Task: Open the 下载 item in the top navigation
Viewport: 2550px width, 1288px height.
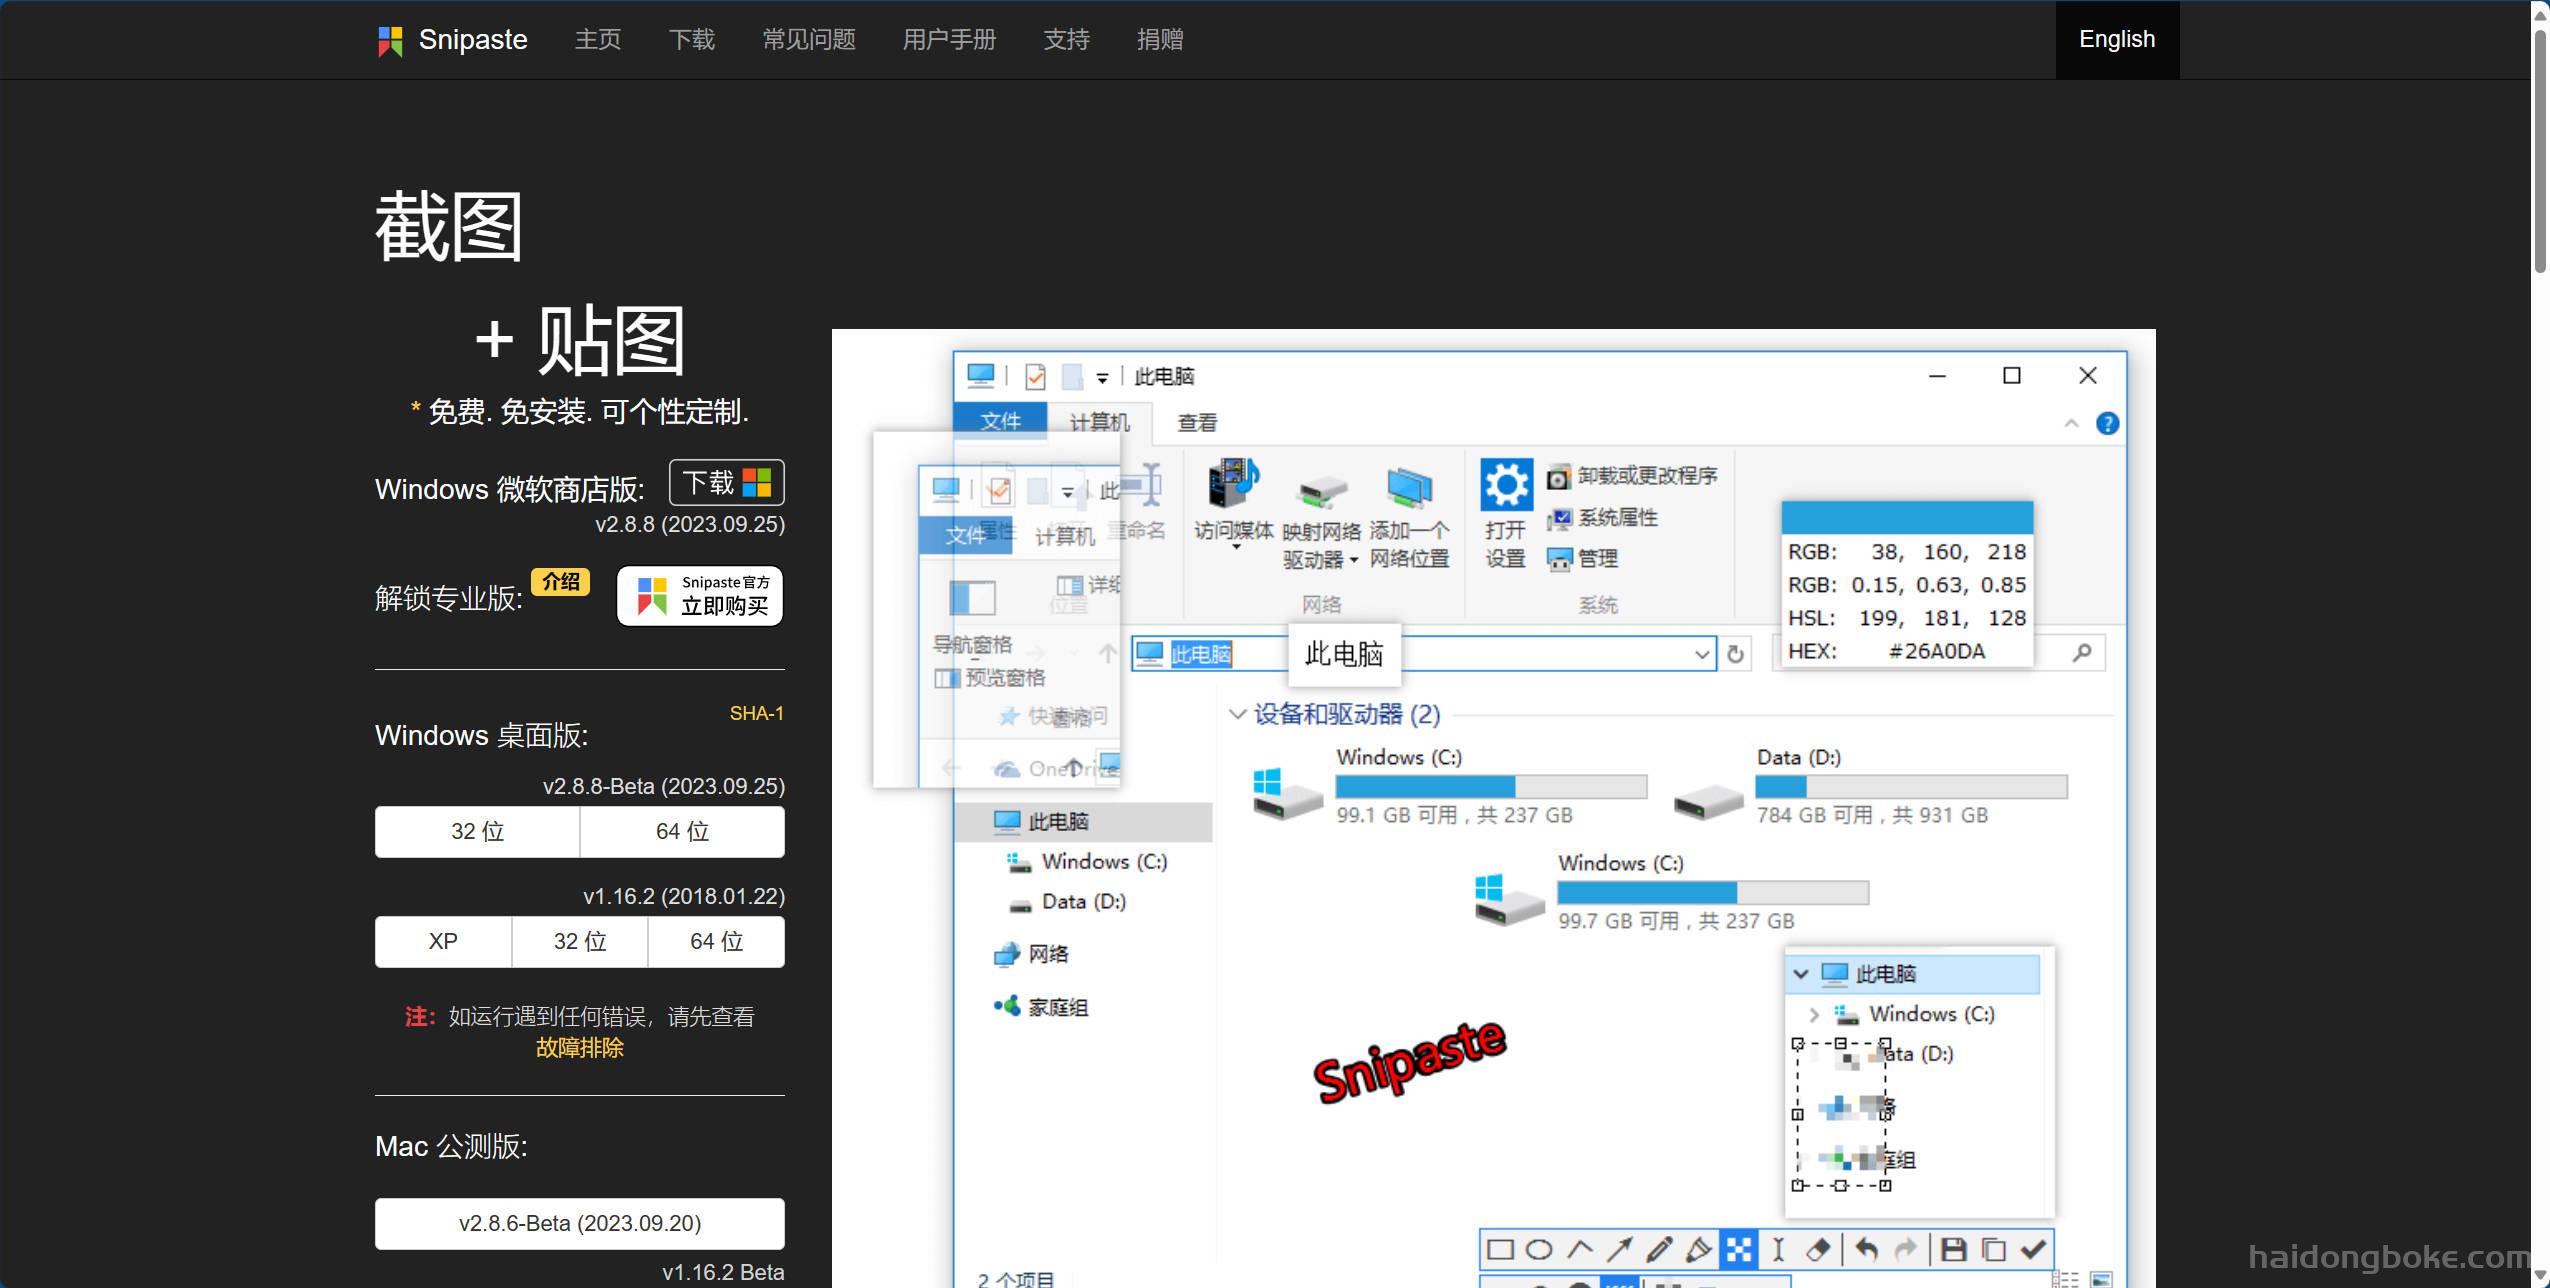Action: tap(692, 40)
